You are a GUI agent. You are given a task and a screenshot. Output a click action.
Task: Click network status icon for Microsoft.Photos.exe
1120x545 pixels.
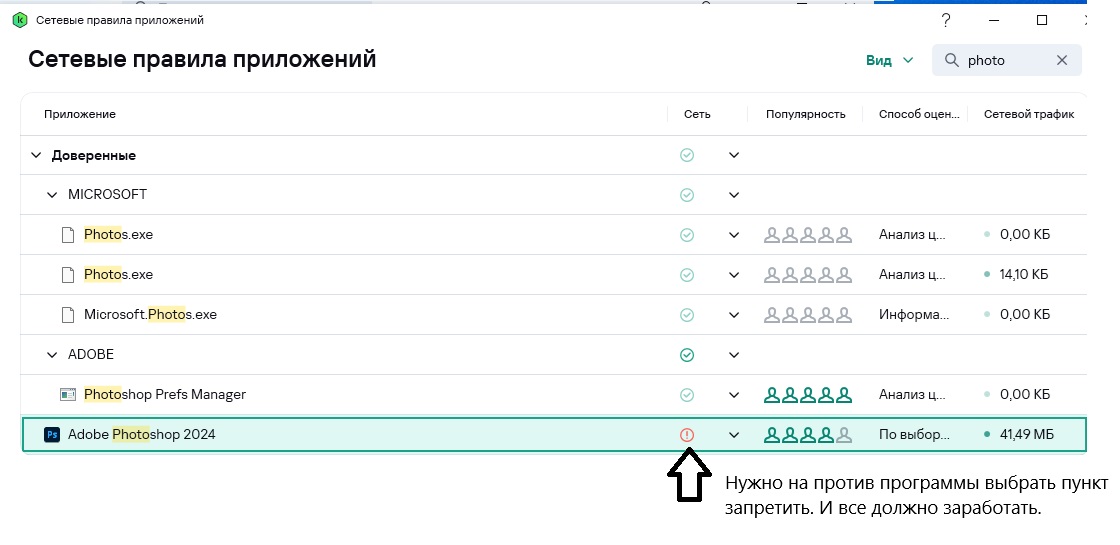(x=687, y=314)
